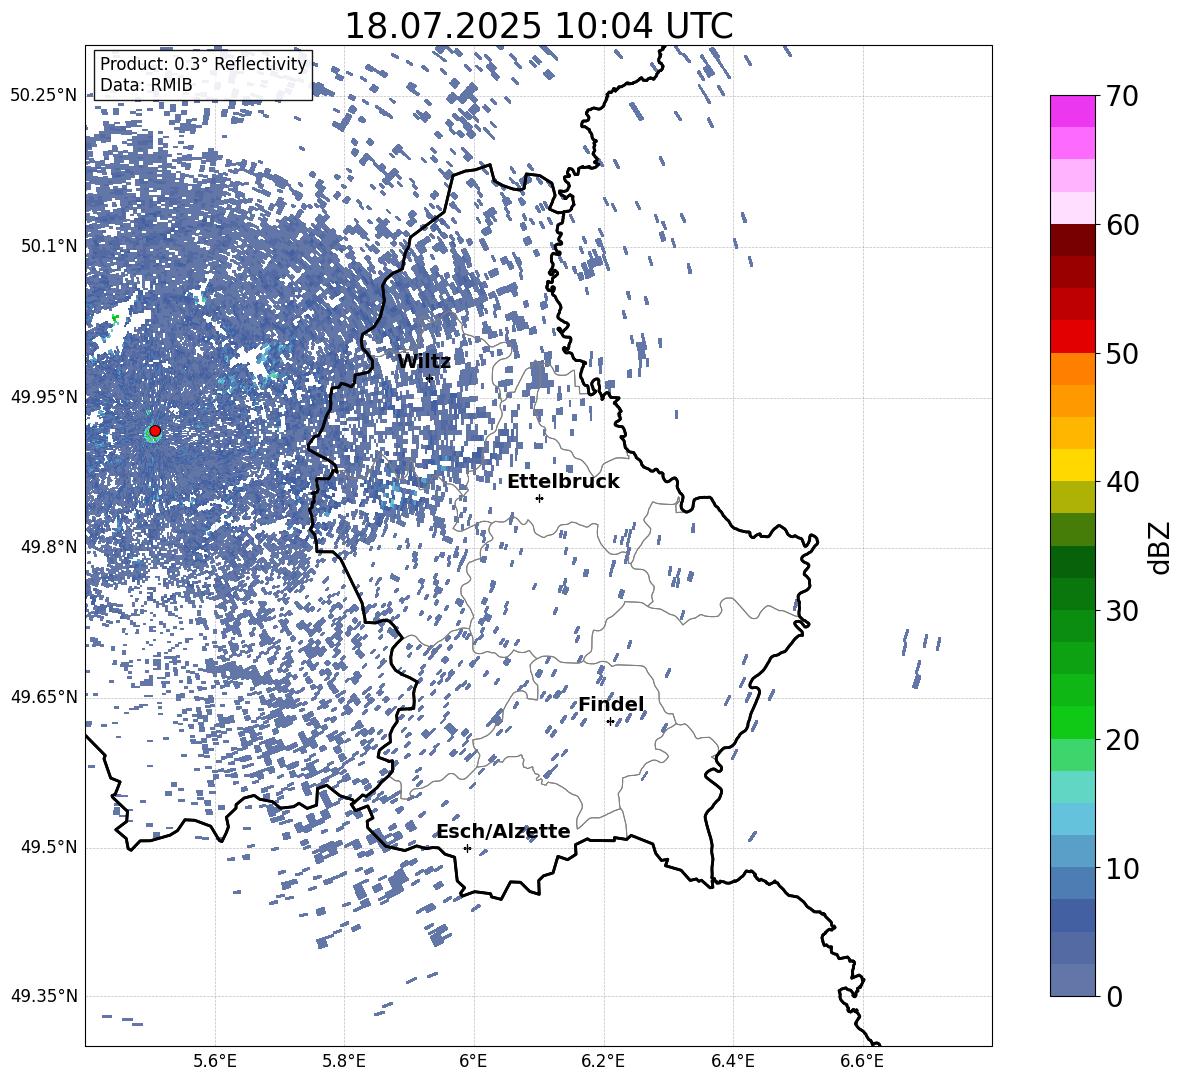1184x1081 pixels.
Task: Click the title 18.07.2025 10:04 UTC
Action: point(539,26)
